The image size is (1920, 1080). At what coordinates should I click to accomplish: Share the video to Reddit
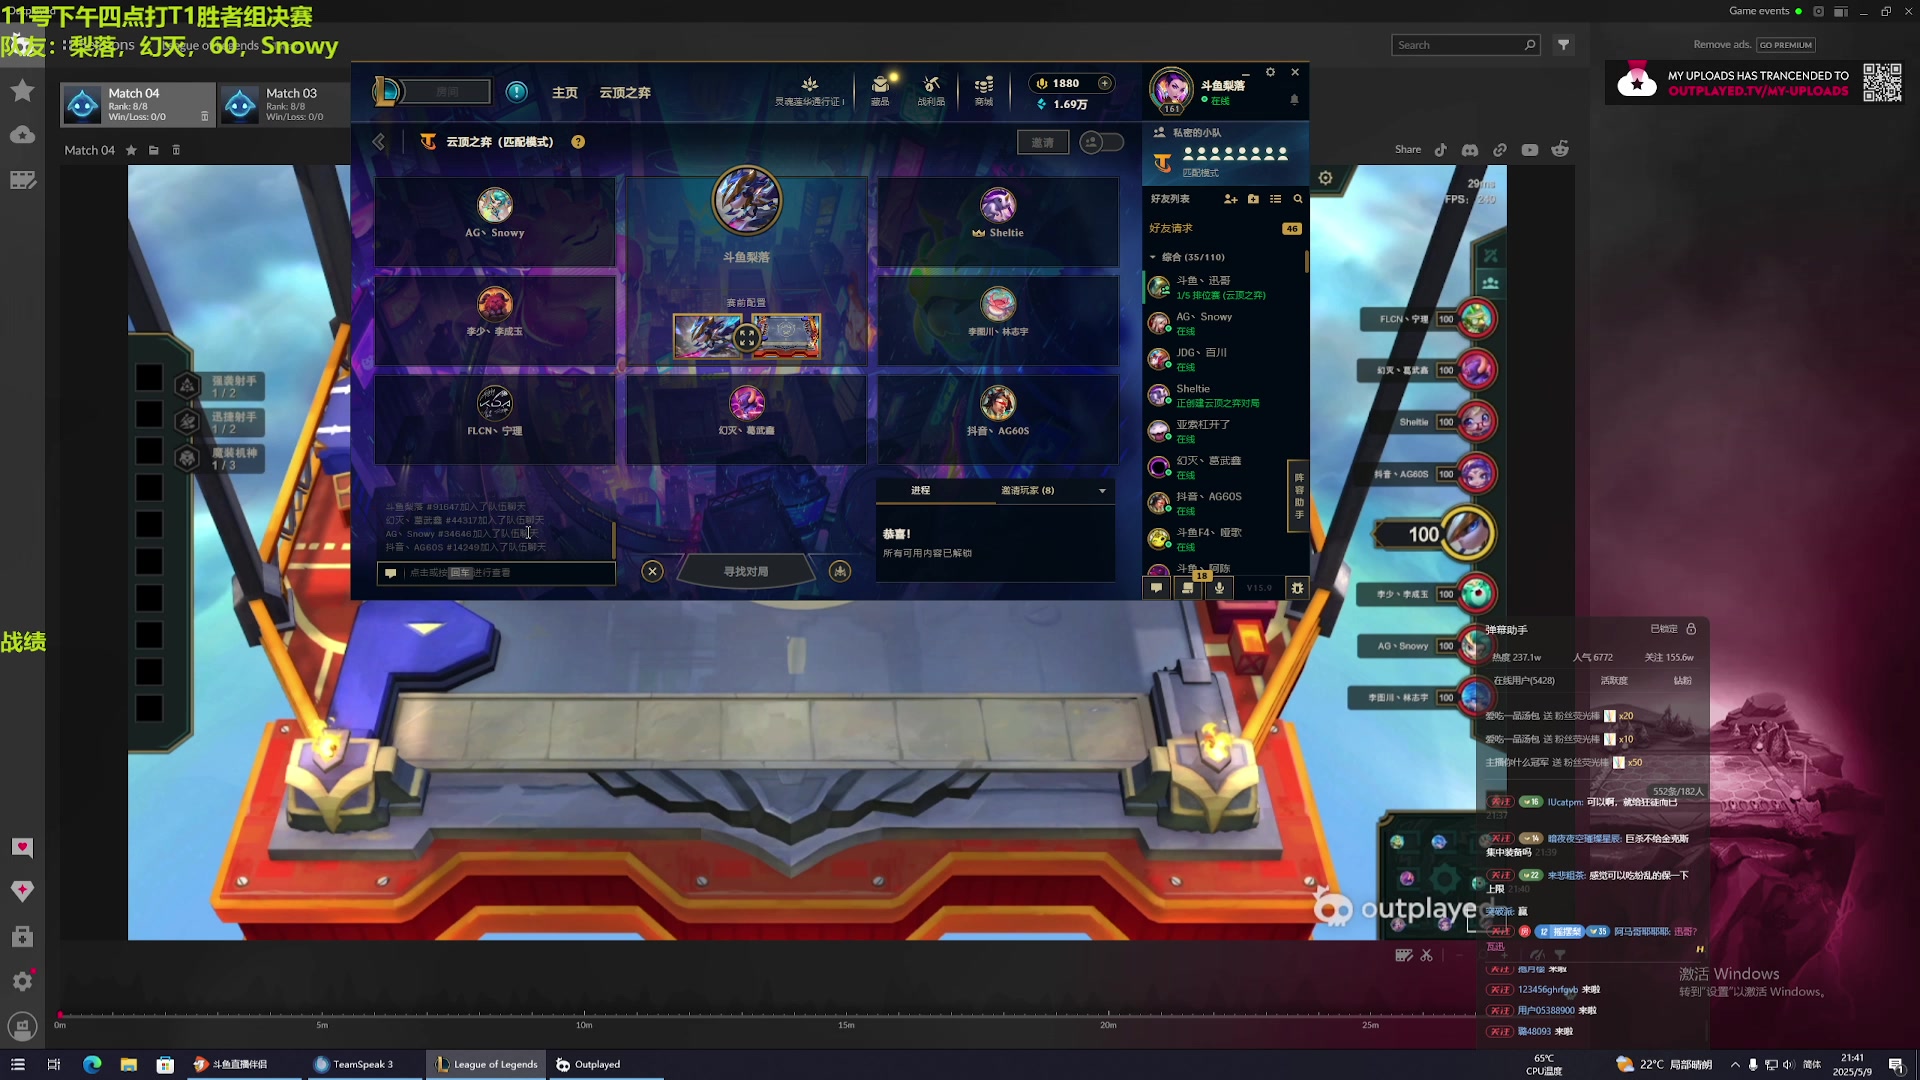click(x=1560, y=150)
